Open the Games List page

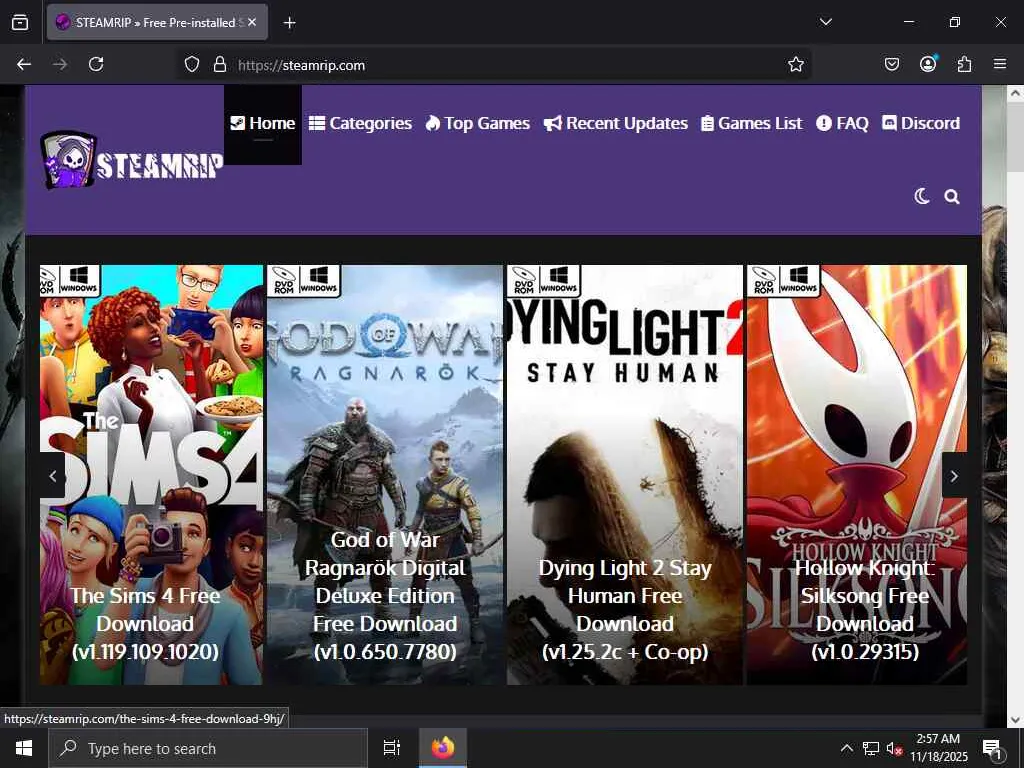(x=752, y=123)
